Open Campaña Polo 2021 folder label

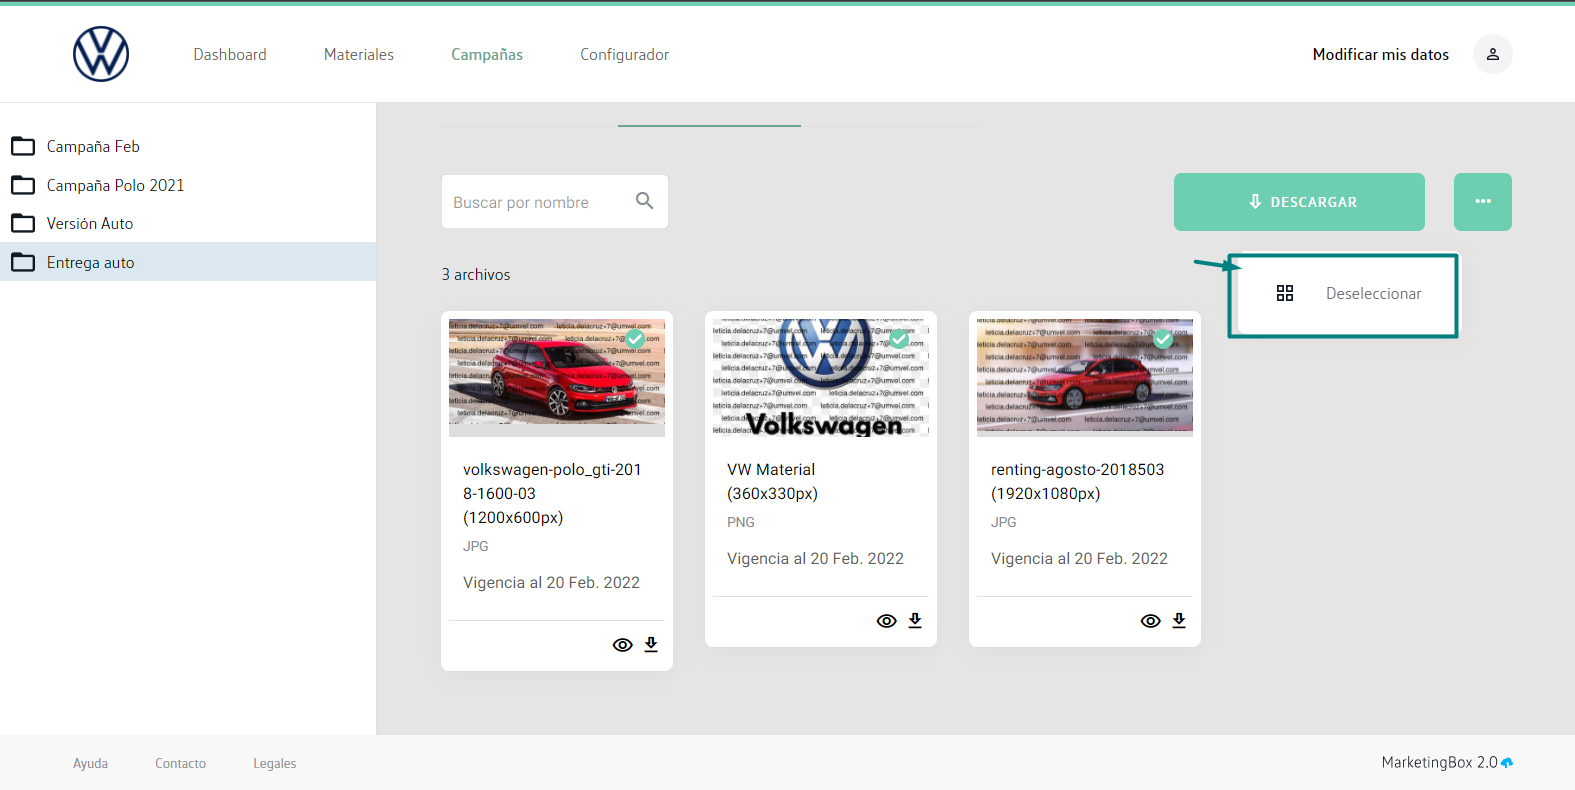(115, 185)
